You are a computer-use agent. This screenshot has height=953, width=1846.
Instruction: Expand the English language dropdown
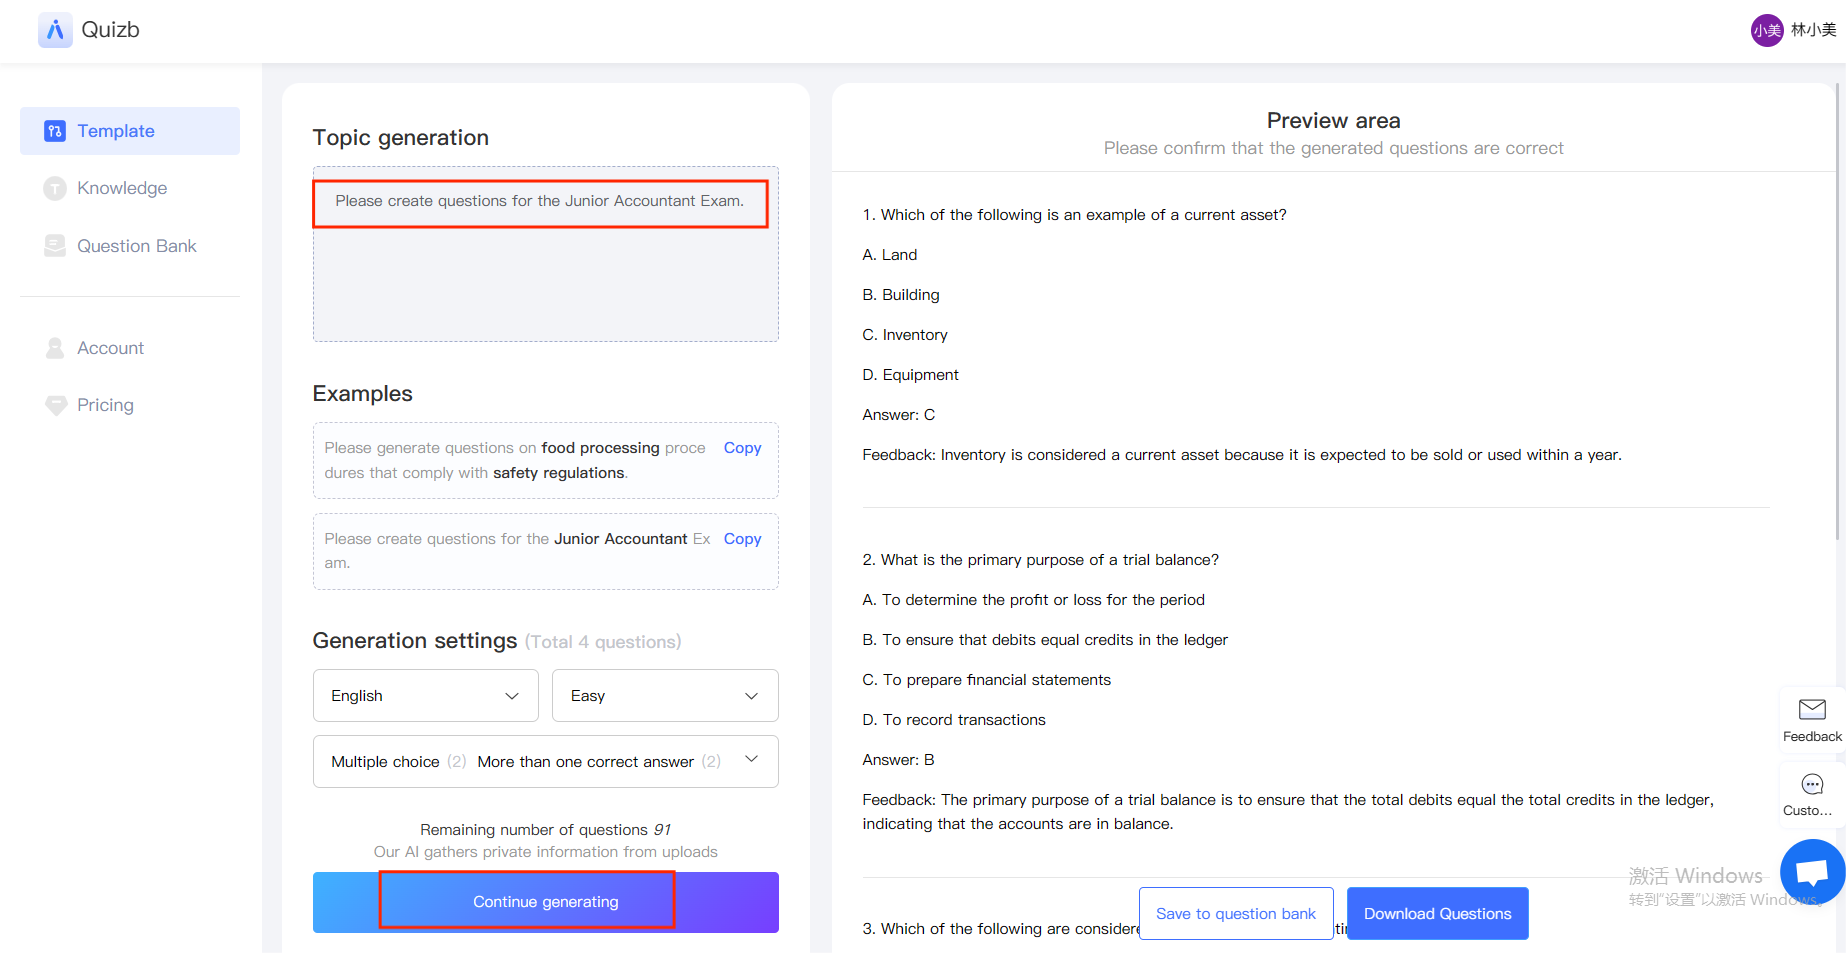(426, 696)
